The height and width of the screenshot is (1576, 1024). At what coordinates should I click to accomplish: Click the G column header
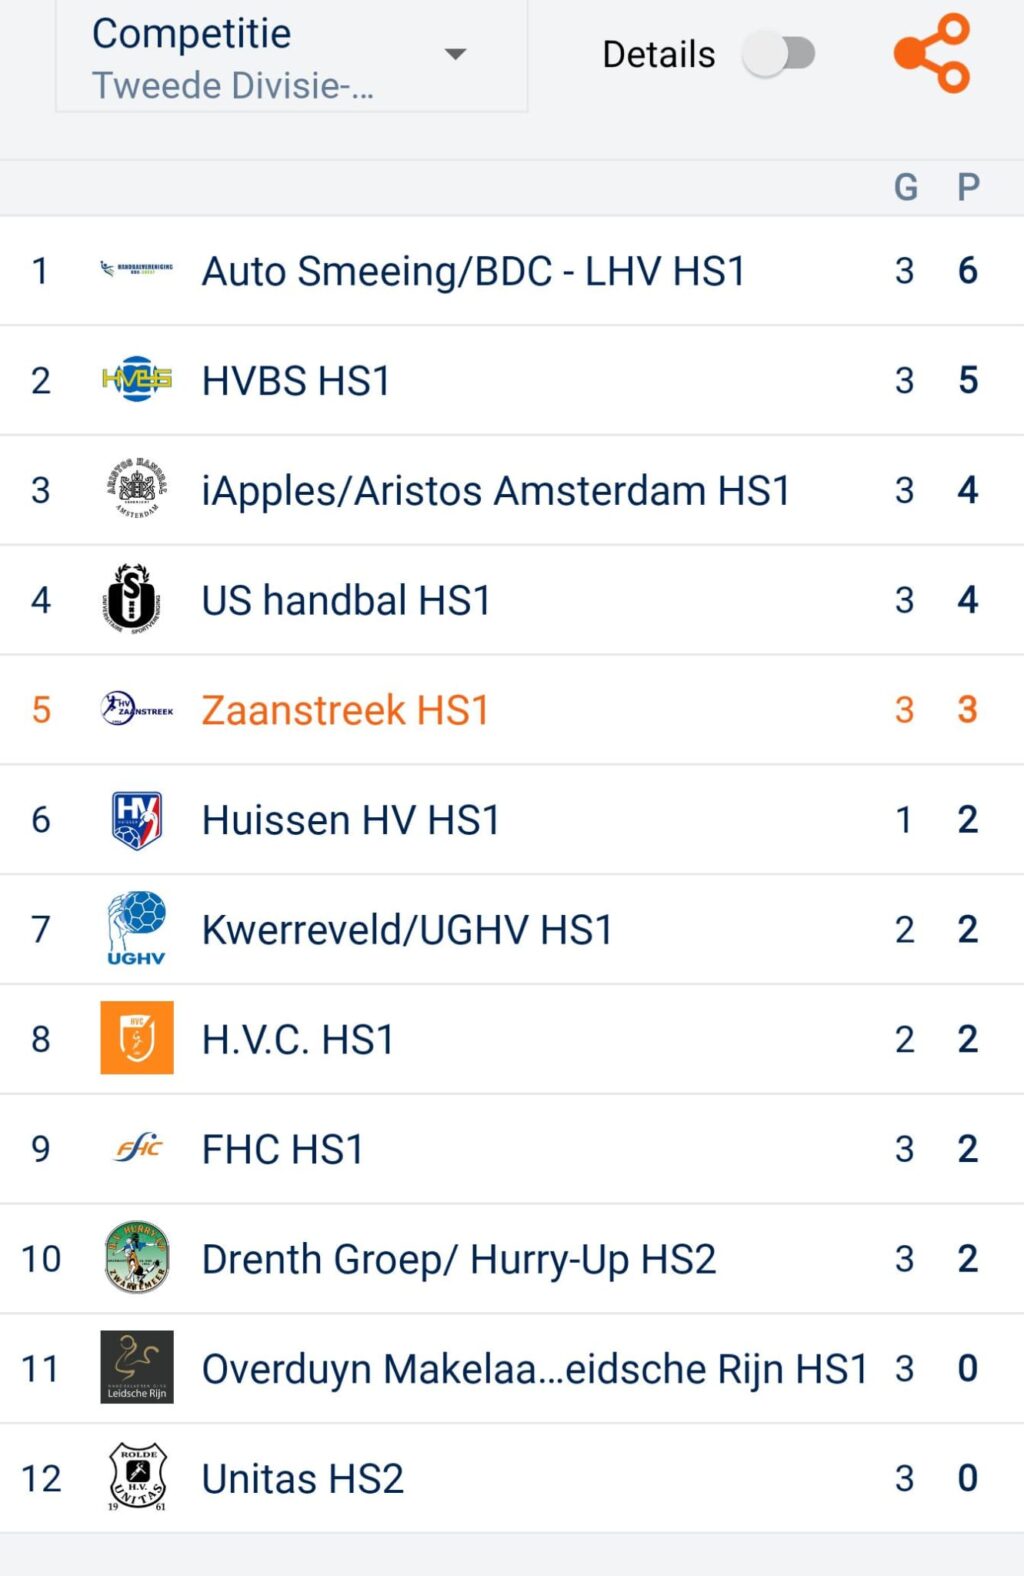coord(905,187)
